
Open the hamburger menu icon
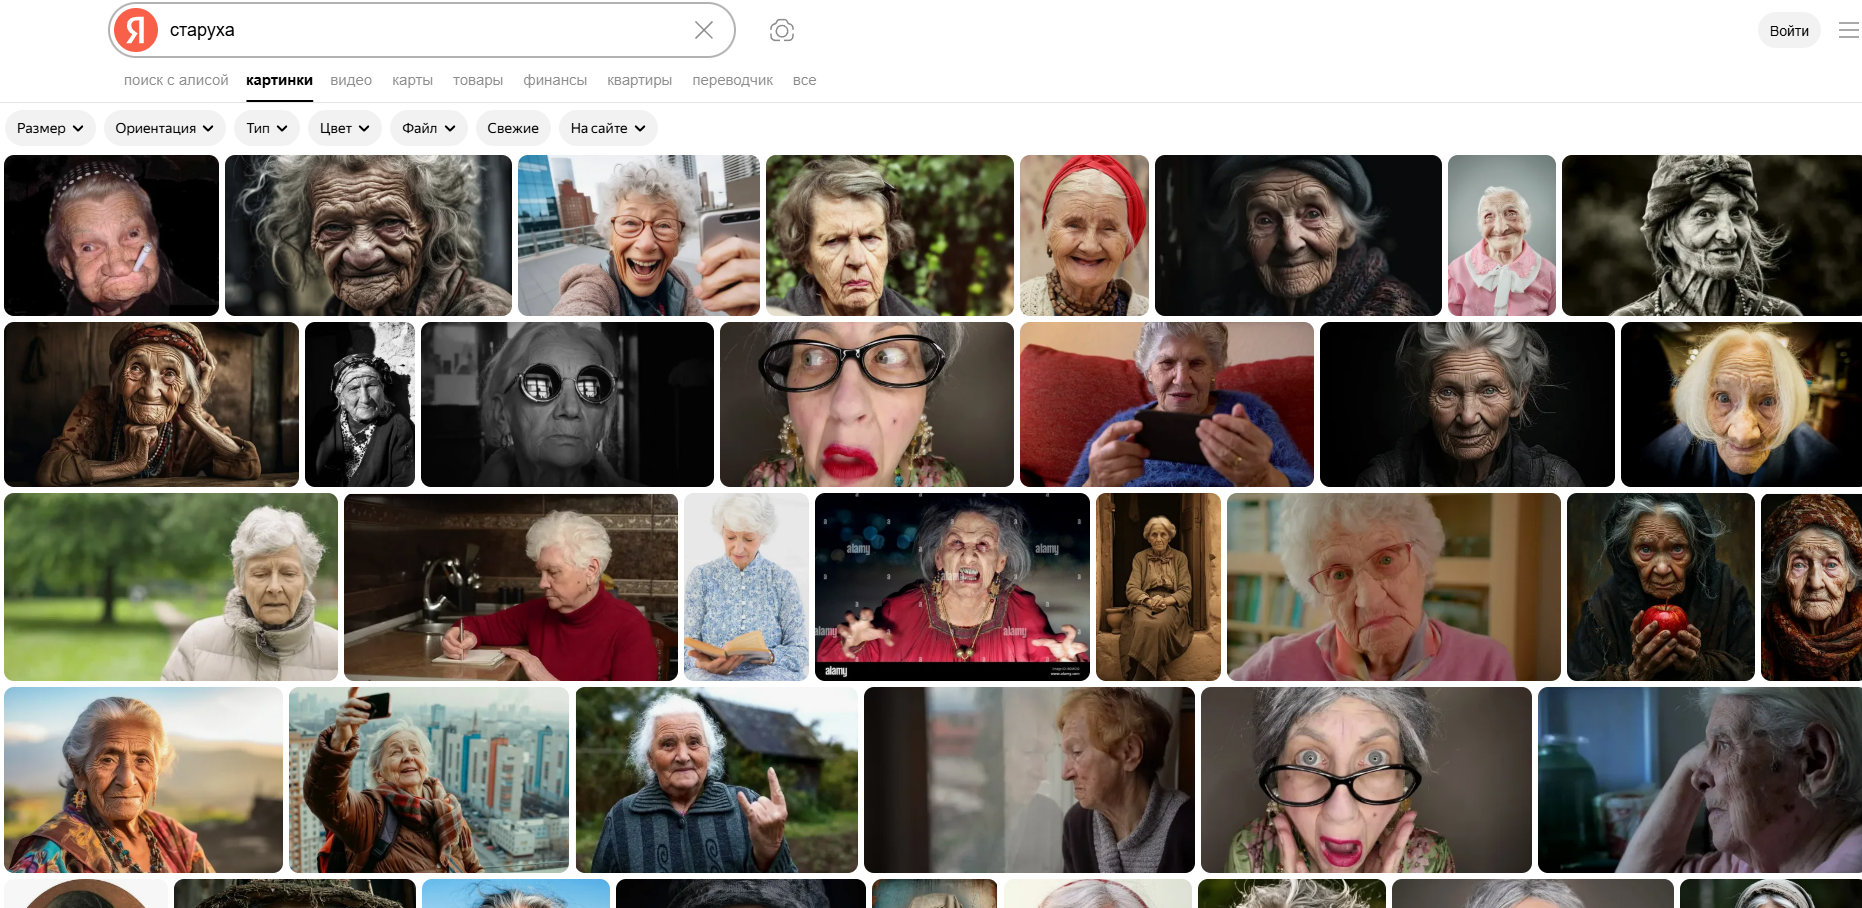[1848, 31]
